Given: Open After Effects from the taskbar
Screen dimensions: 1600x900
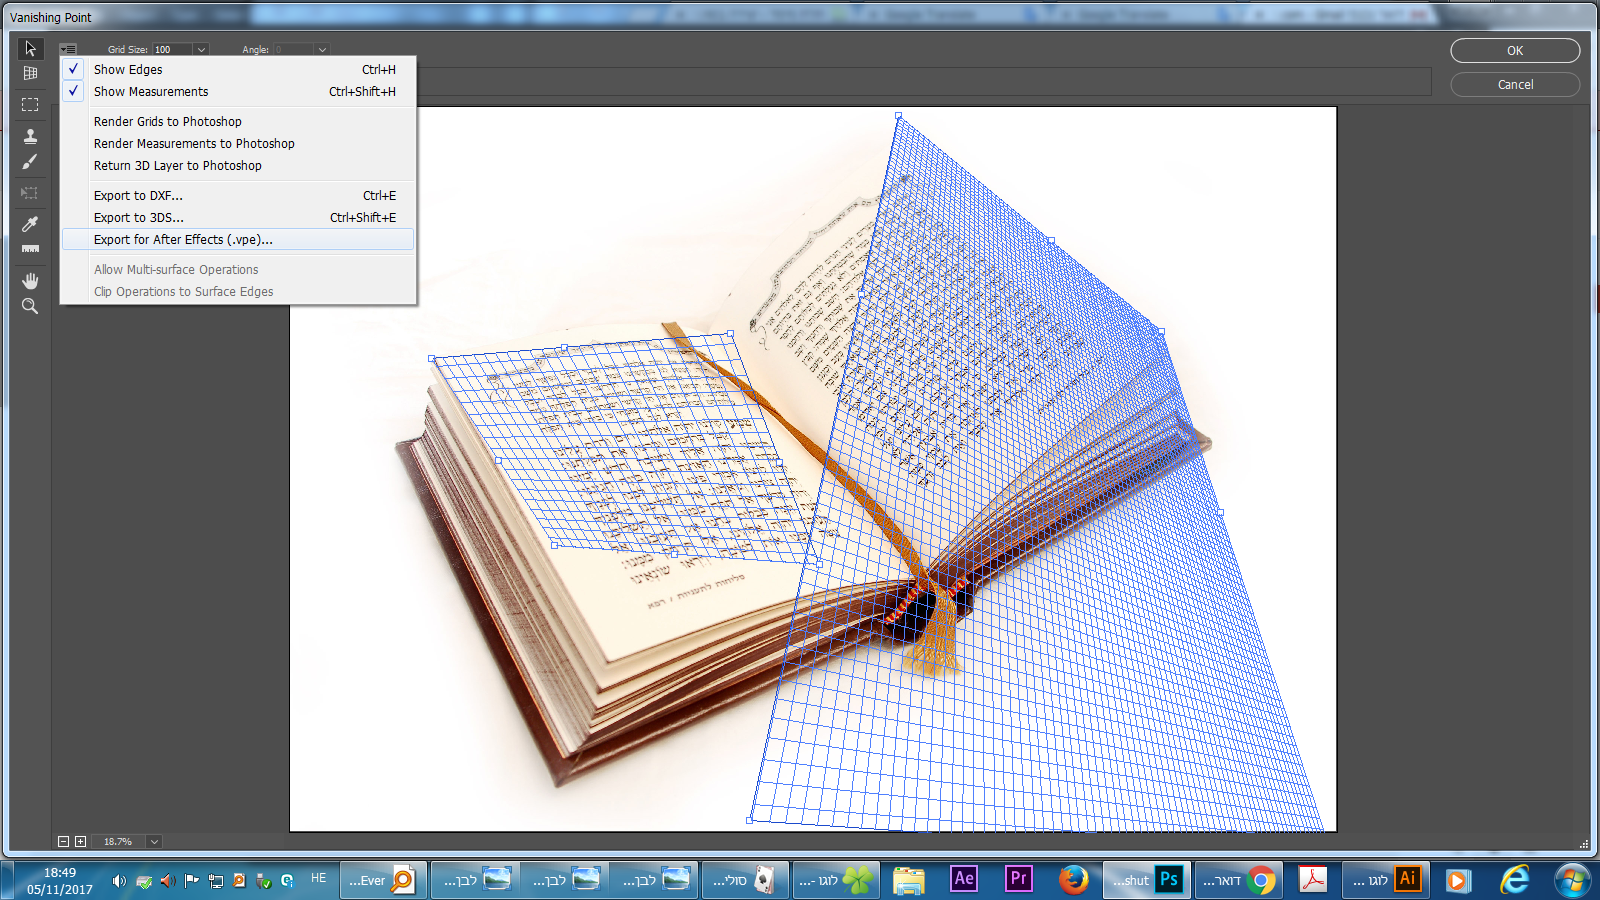Looking at the screenshot, I should [x=964, y=879].
